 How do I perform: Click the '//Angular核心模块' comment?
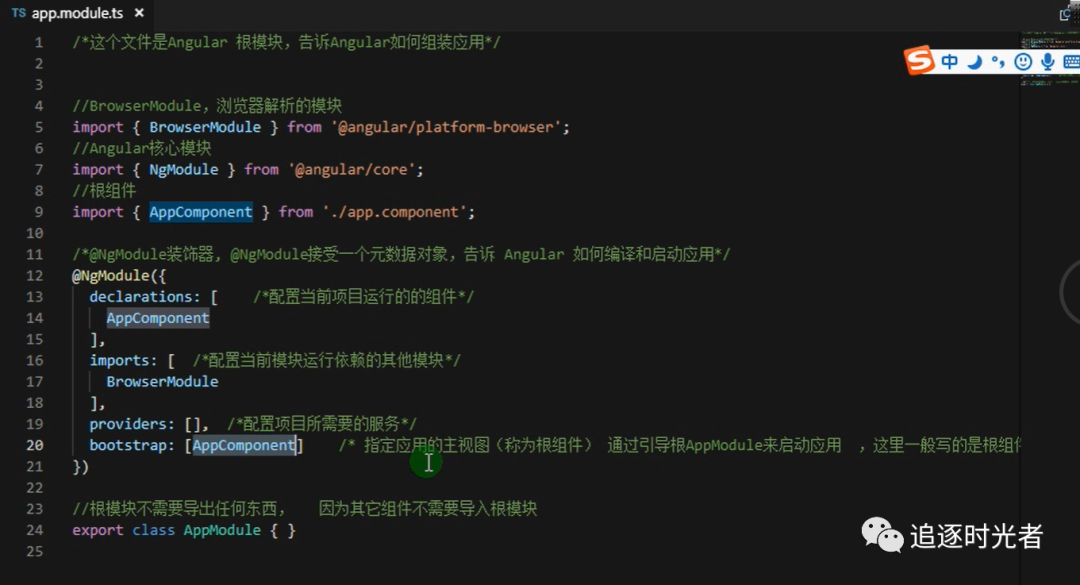(x=142, y=148)
